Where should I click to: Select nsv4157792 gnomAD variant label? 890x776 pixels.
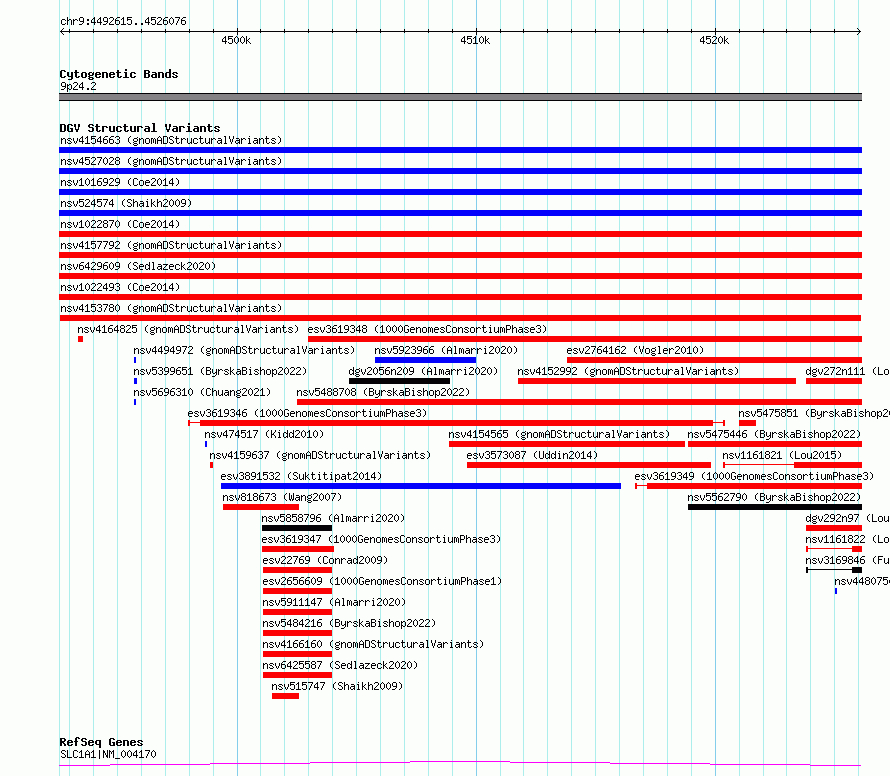171,245
